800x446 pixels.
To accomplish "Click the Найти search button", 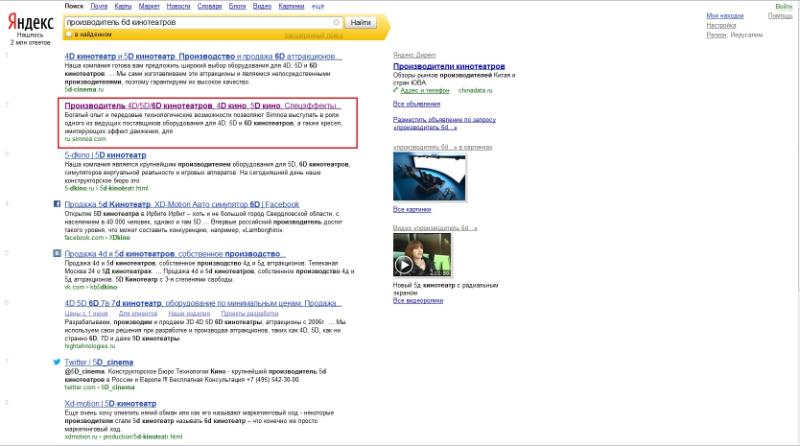I will 361,22.
